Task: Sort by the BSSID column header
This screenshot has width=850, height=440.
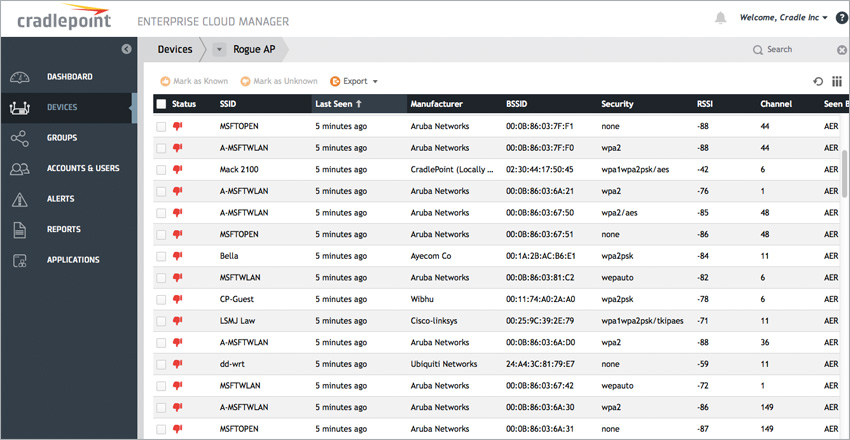Action: tap(516, 104)
